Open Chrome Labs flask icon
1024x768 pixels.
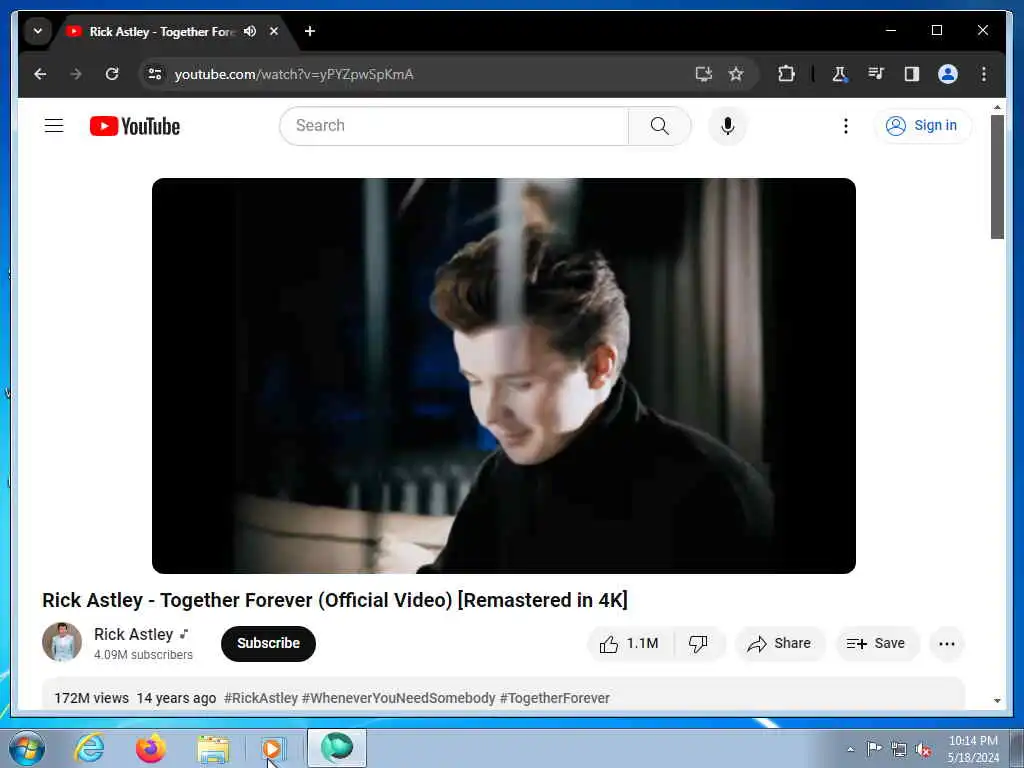click(839, 74)
